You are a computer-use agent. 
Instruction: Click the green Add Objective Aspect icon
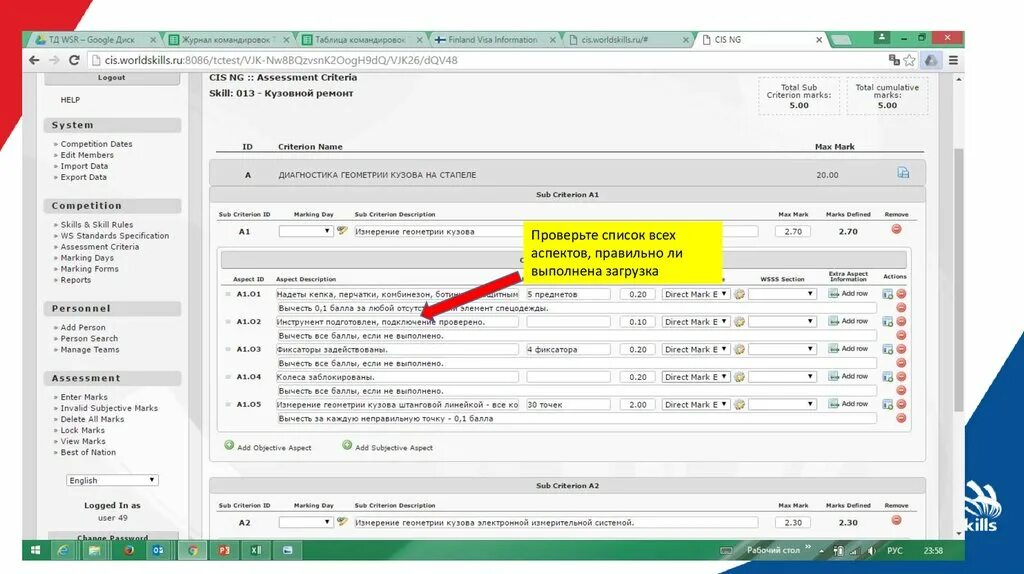tap(229, 445)
